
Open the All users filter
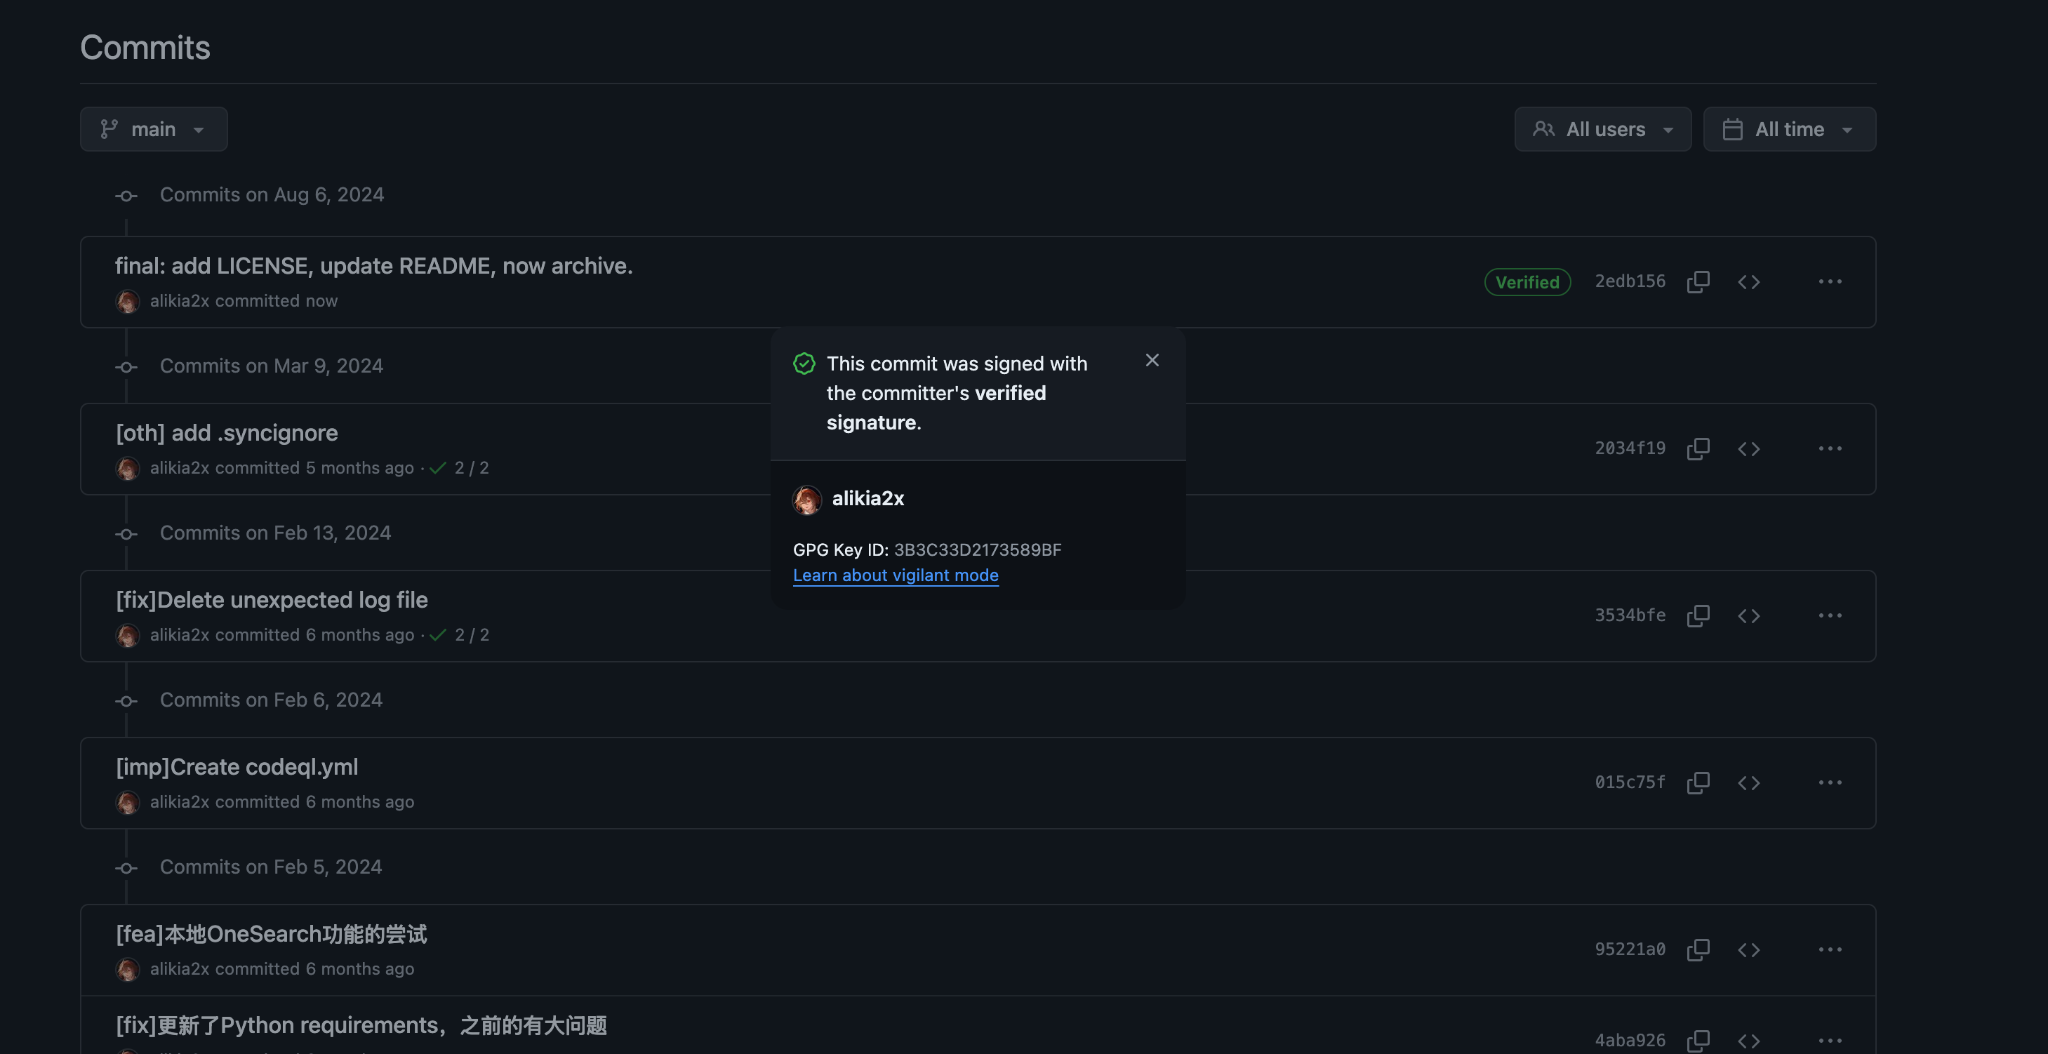click(x=1601, y=128)
